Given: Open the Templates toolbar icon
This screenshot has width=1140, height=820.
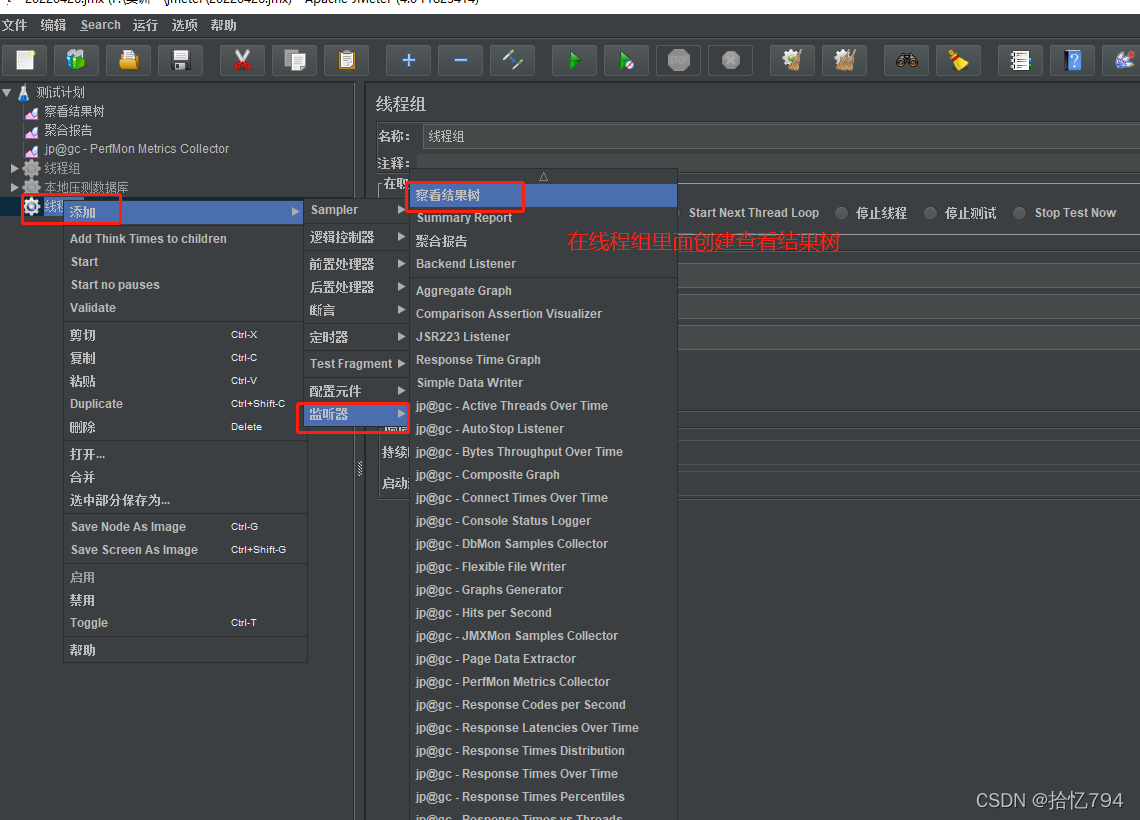Looking at the screenshot, I should [x=76, y=60].
